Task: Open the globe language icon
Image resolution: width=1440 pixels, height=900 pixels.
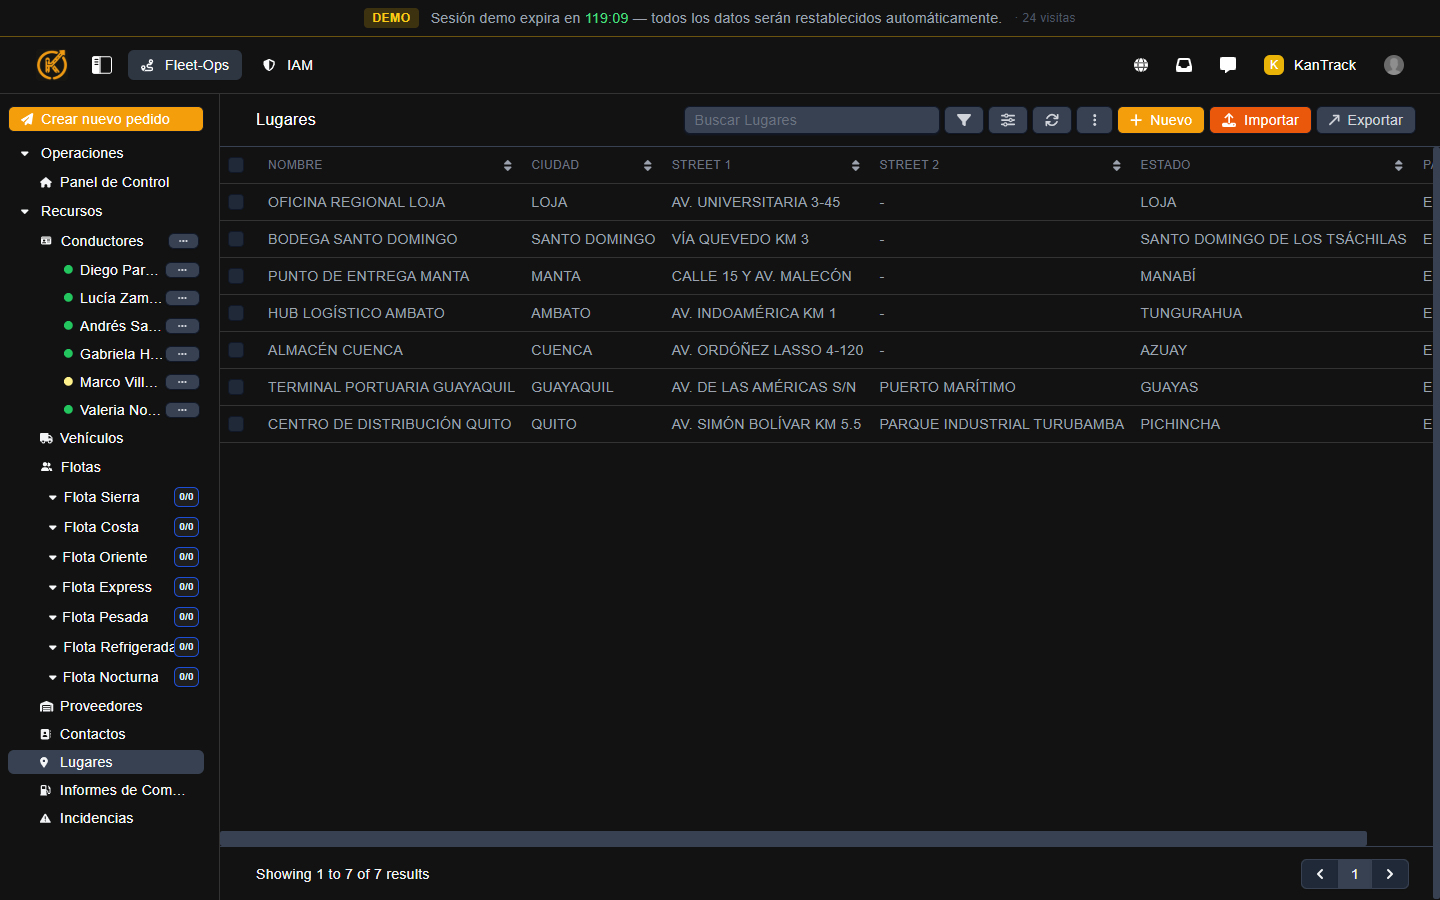Action: 1140,65
